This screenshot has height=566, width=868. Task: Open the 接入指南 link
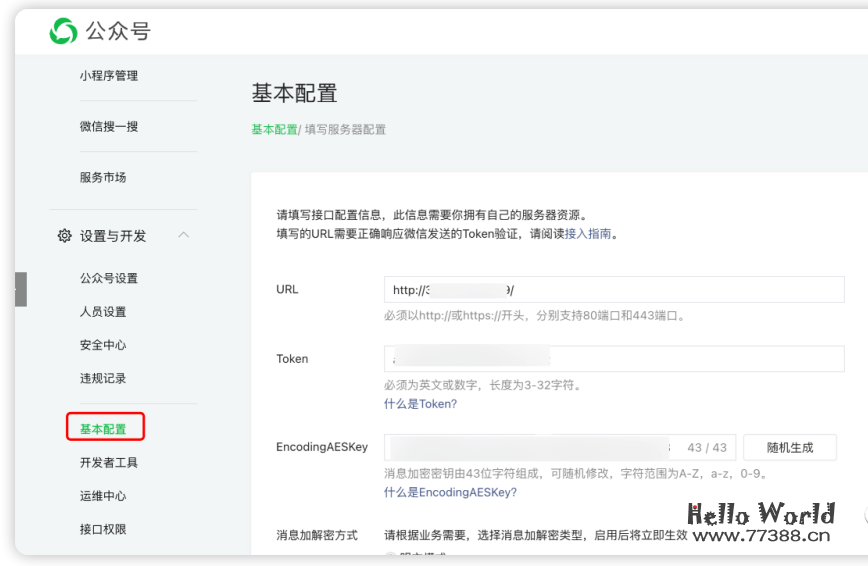[x=587, y=234]
